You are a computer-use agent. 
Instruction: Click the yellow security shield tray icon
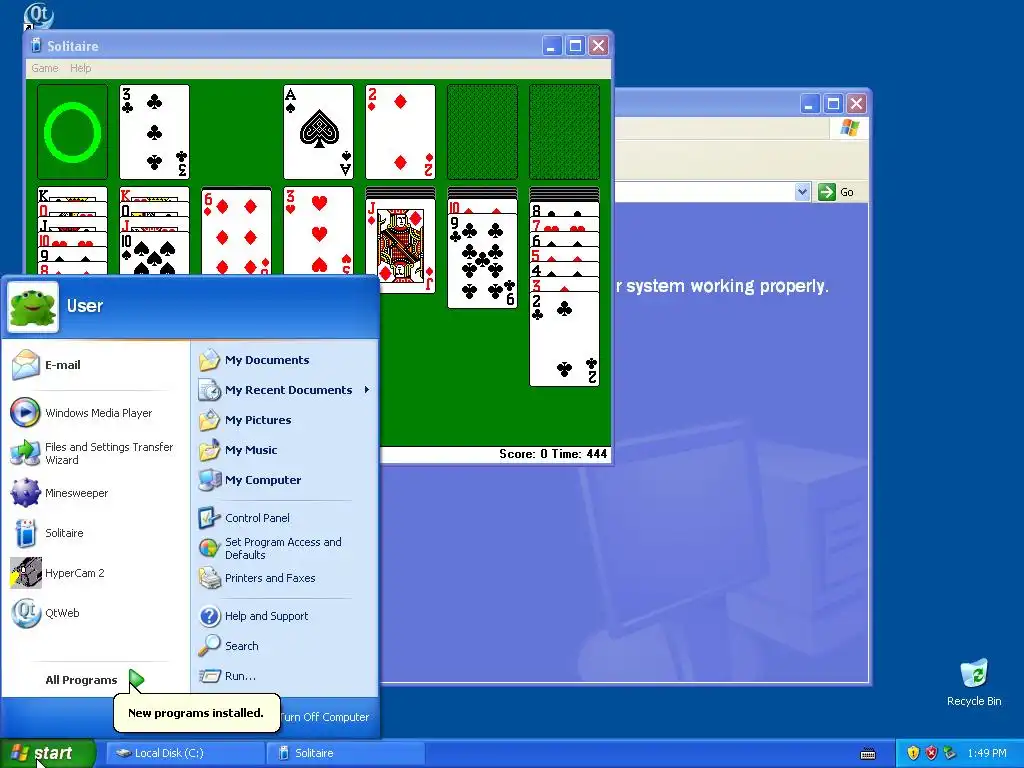pyautogui.click(x=913, y=753)
